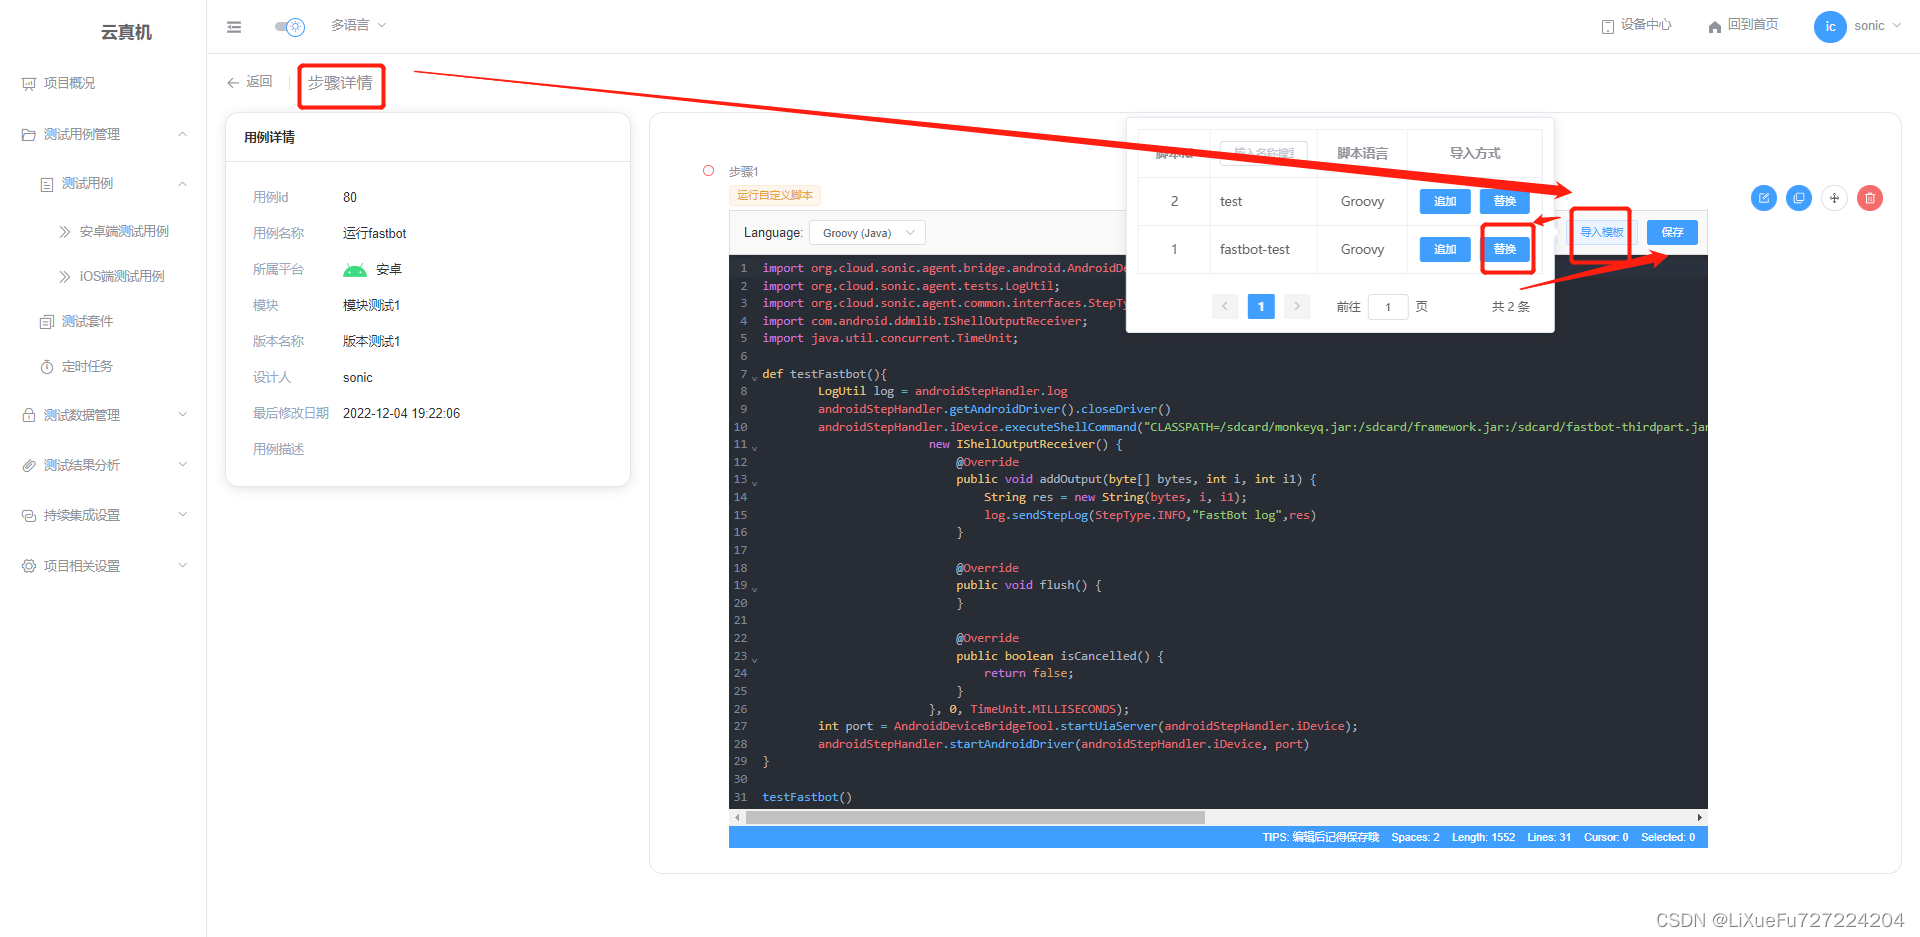Select the Groovy (Java) language dropdown
The height and width of the screenshot is (937, 1920).
867,233
